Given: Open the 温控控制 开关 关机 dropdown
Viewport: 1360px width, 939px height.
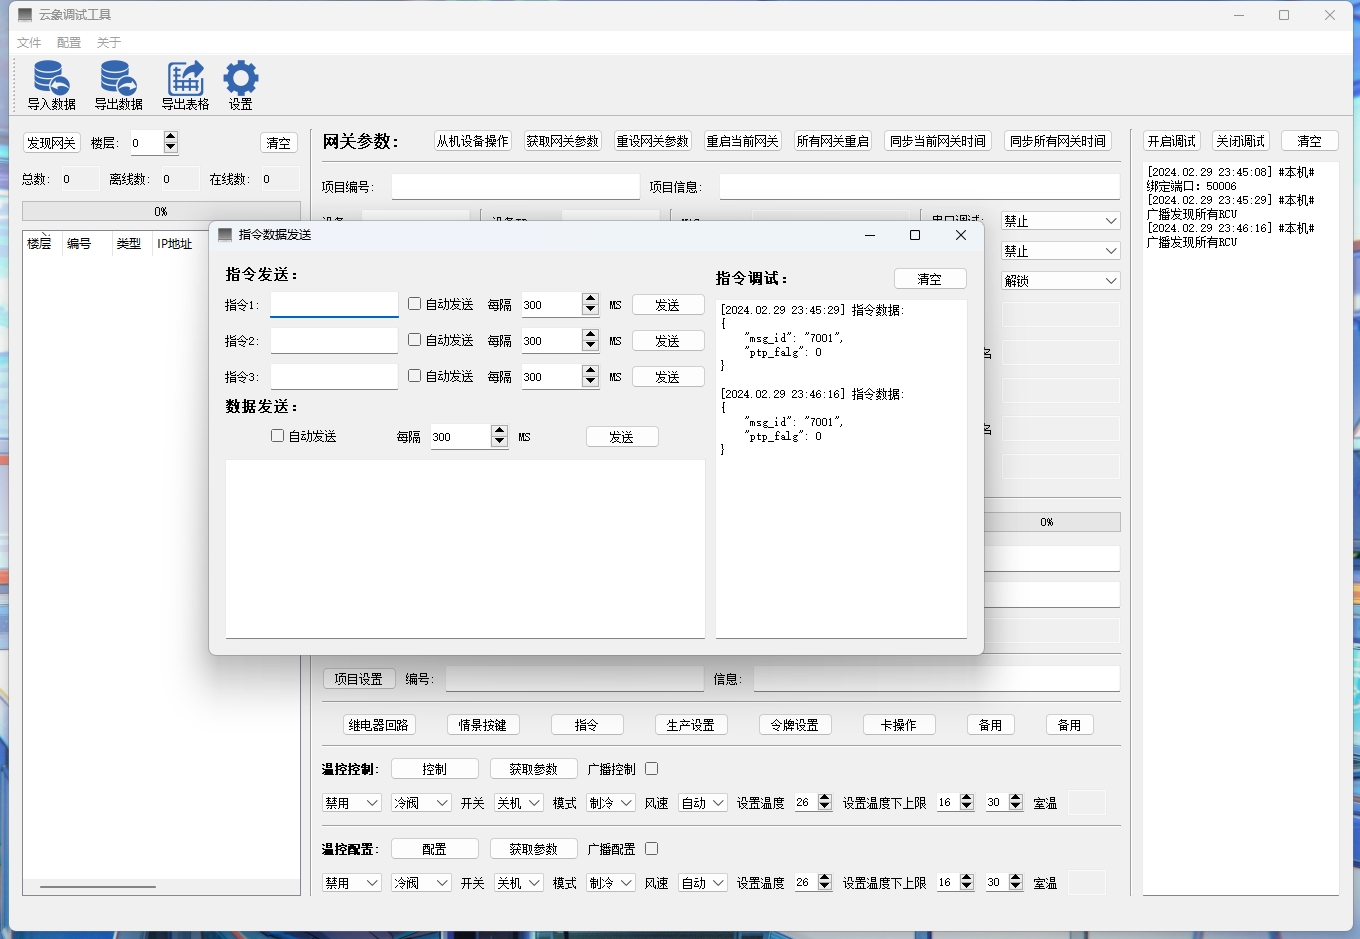Looking at the screenshot, I should tap(519, 803).
